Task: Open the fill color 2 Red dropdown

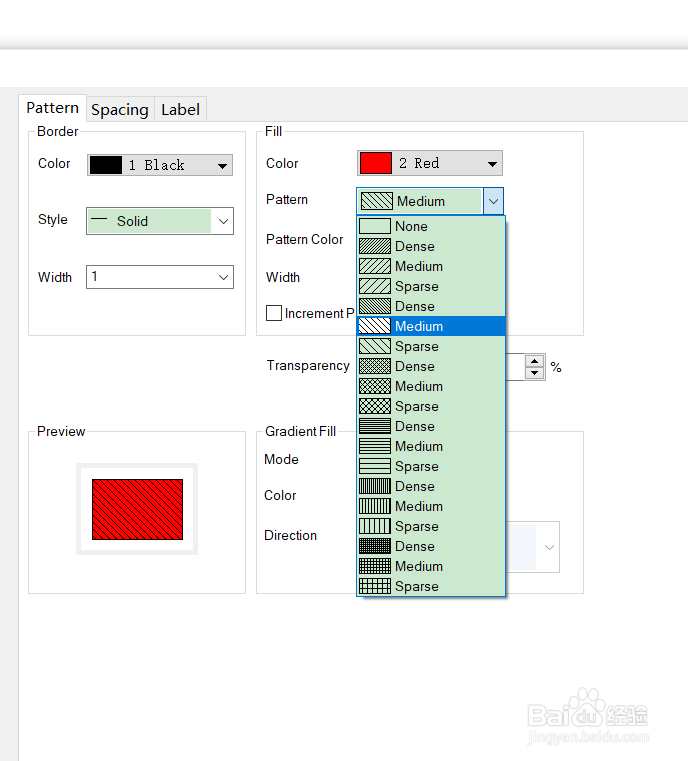Action: [430, 163]
